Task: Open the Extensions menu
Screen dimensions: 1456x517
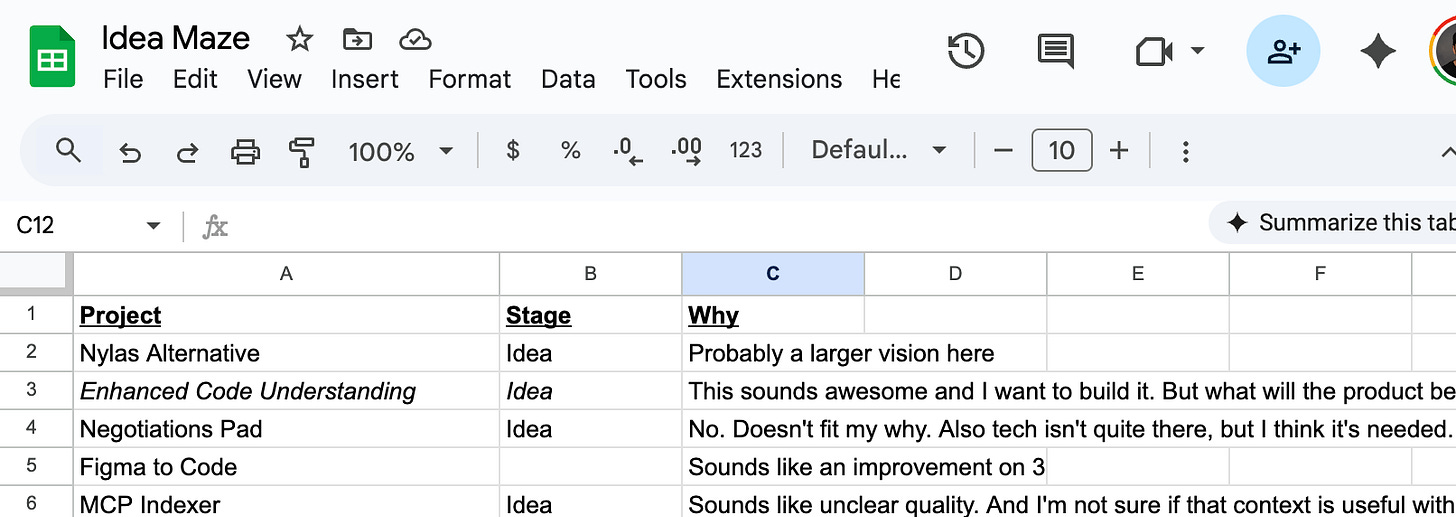Action: (779, 79)
